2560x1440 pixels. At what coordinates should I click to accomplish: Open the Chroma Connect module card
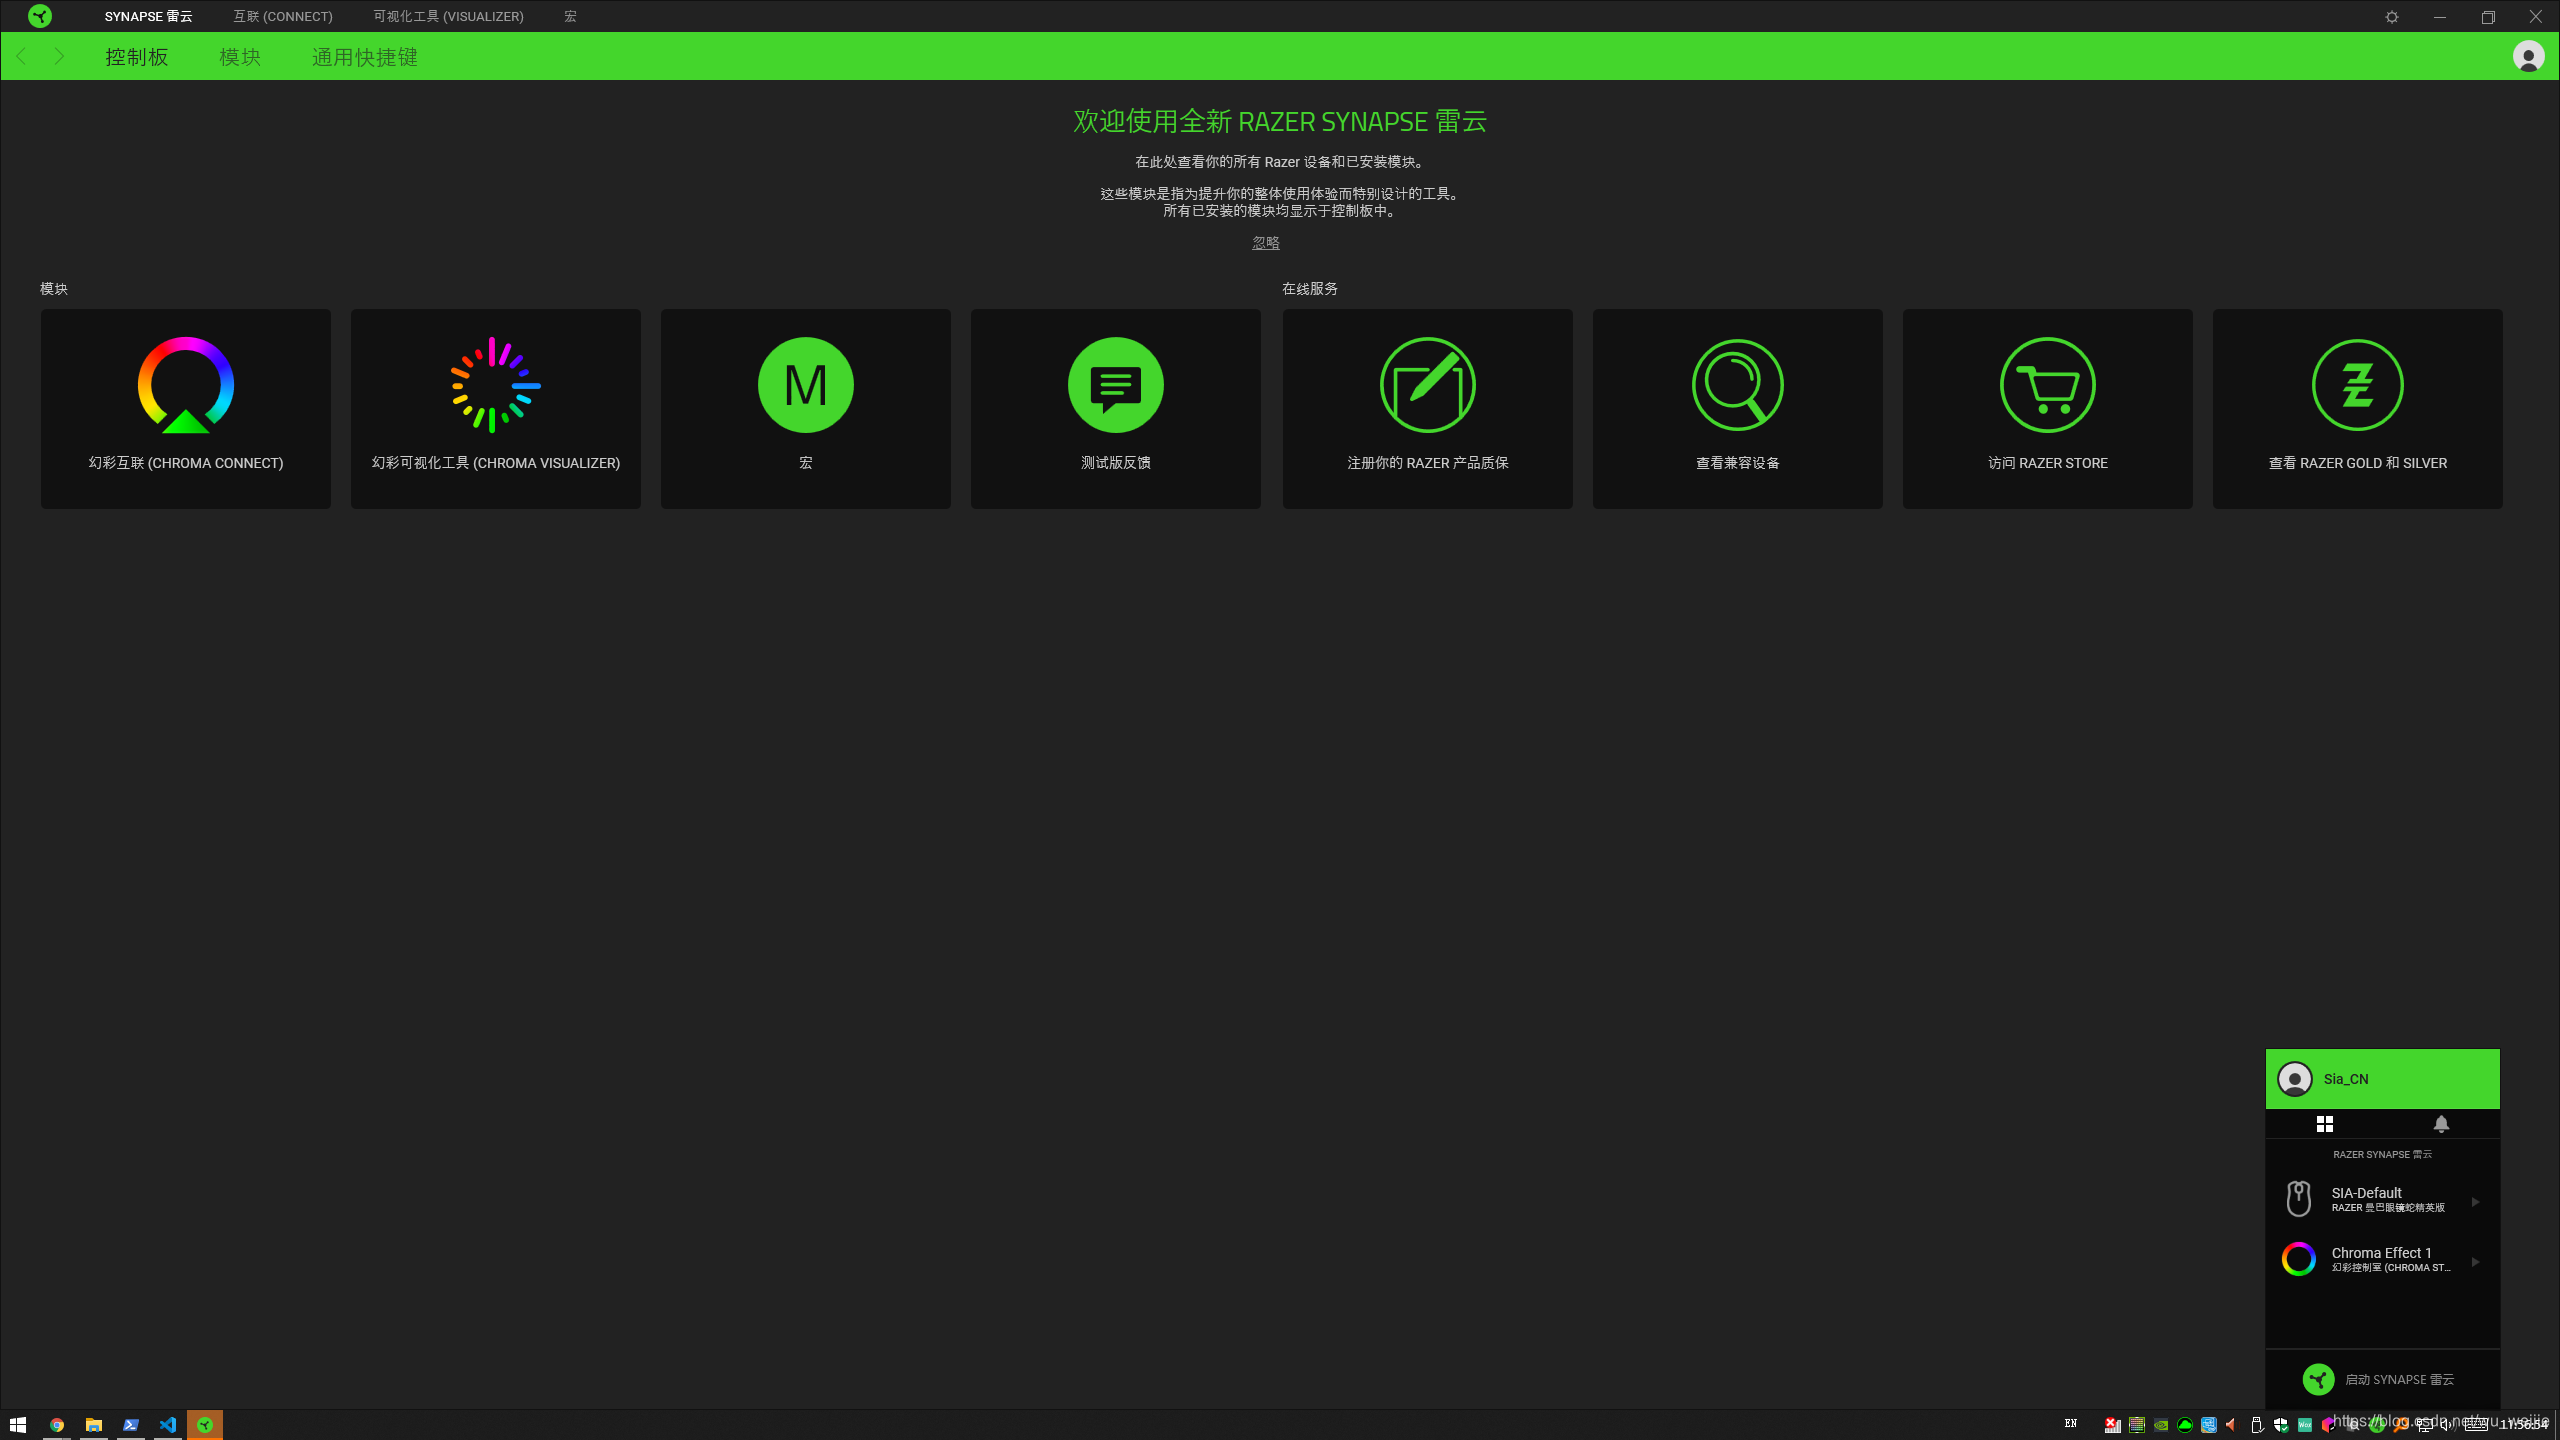coord(186,408)
